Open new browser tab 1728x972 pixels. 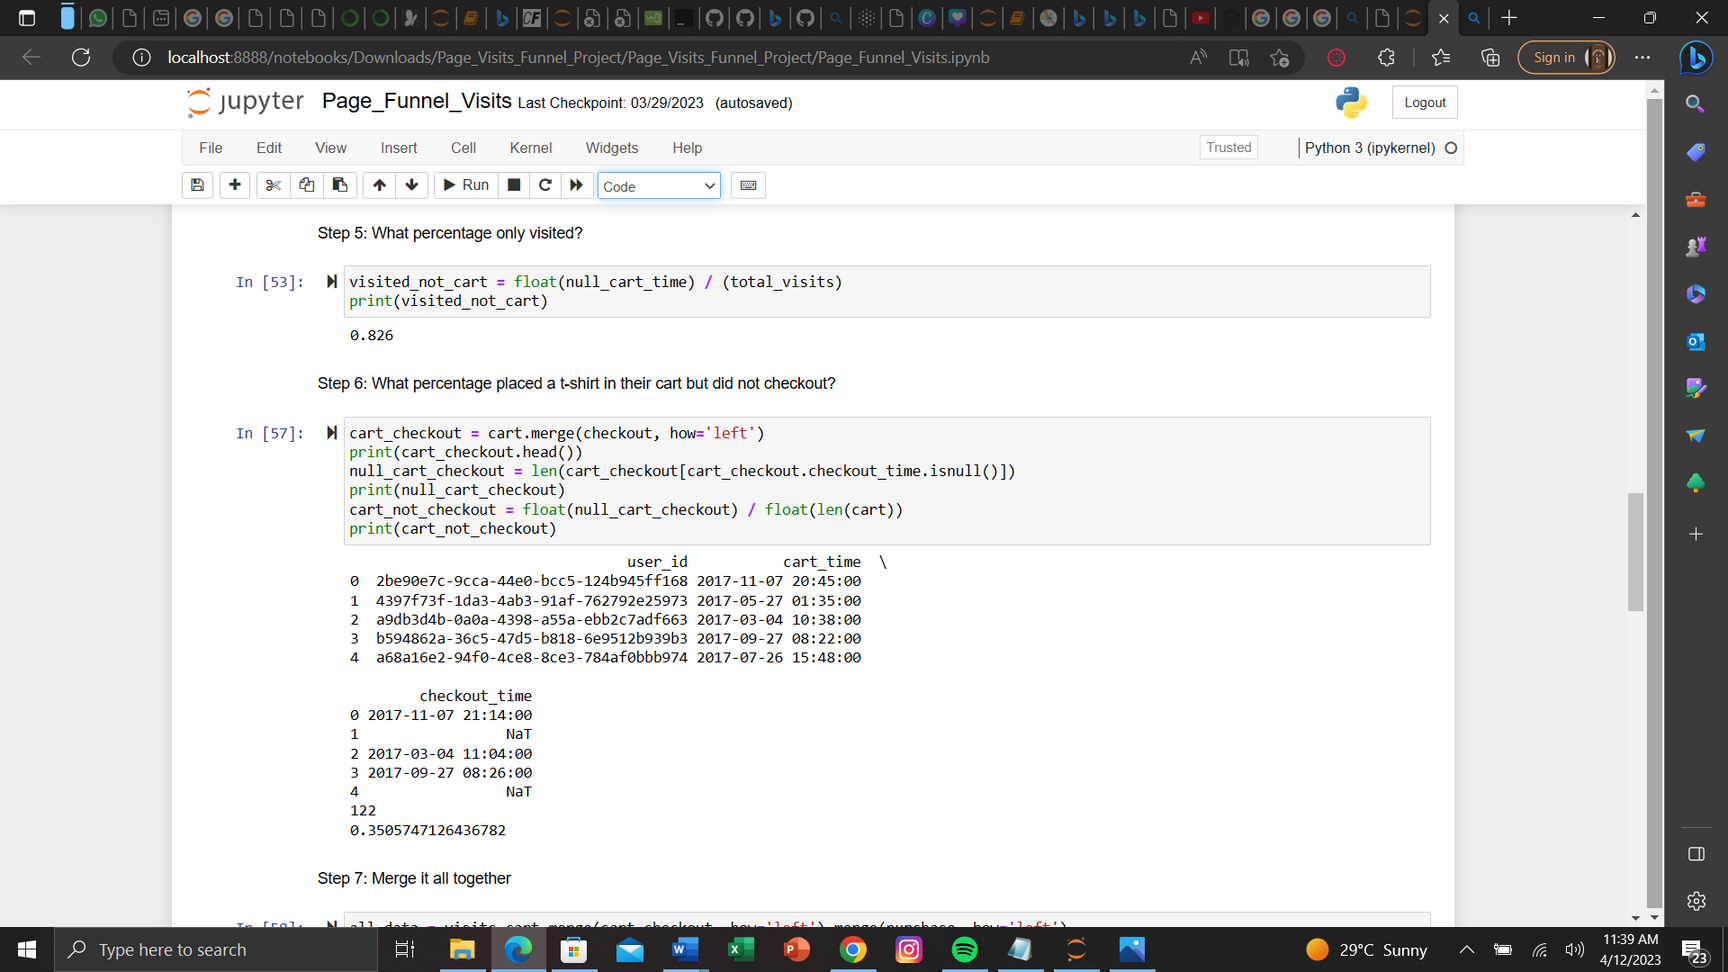coord(1509,18)
